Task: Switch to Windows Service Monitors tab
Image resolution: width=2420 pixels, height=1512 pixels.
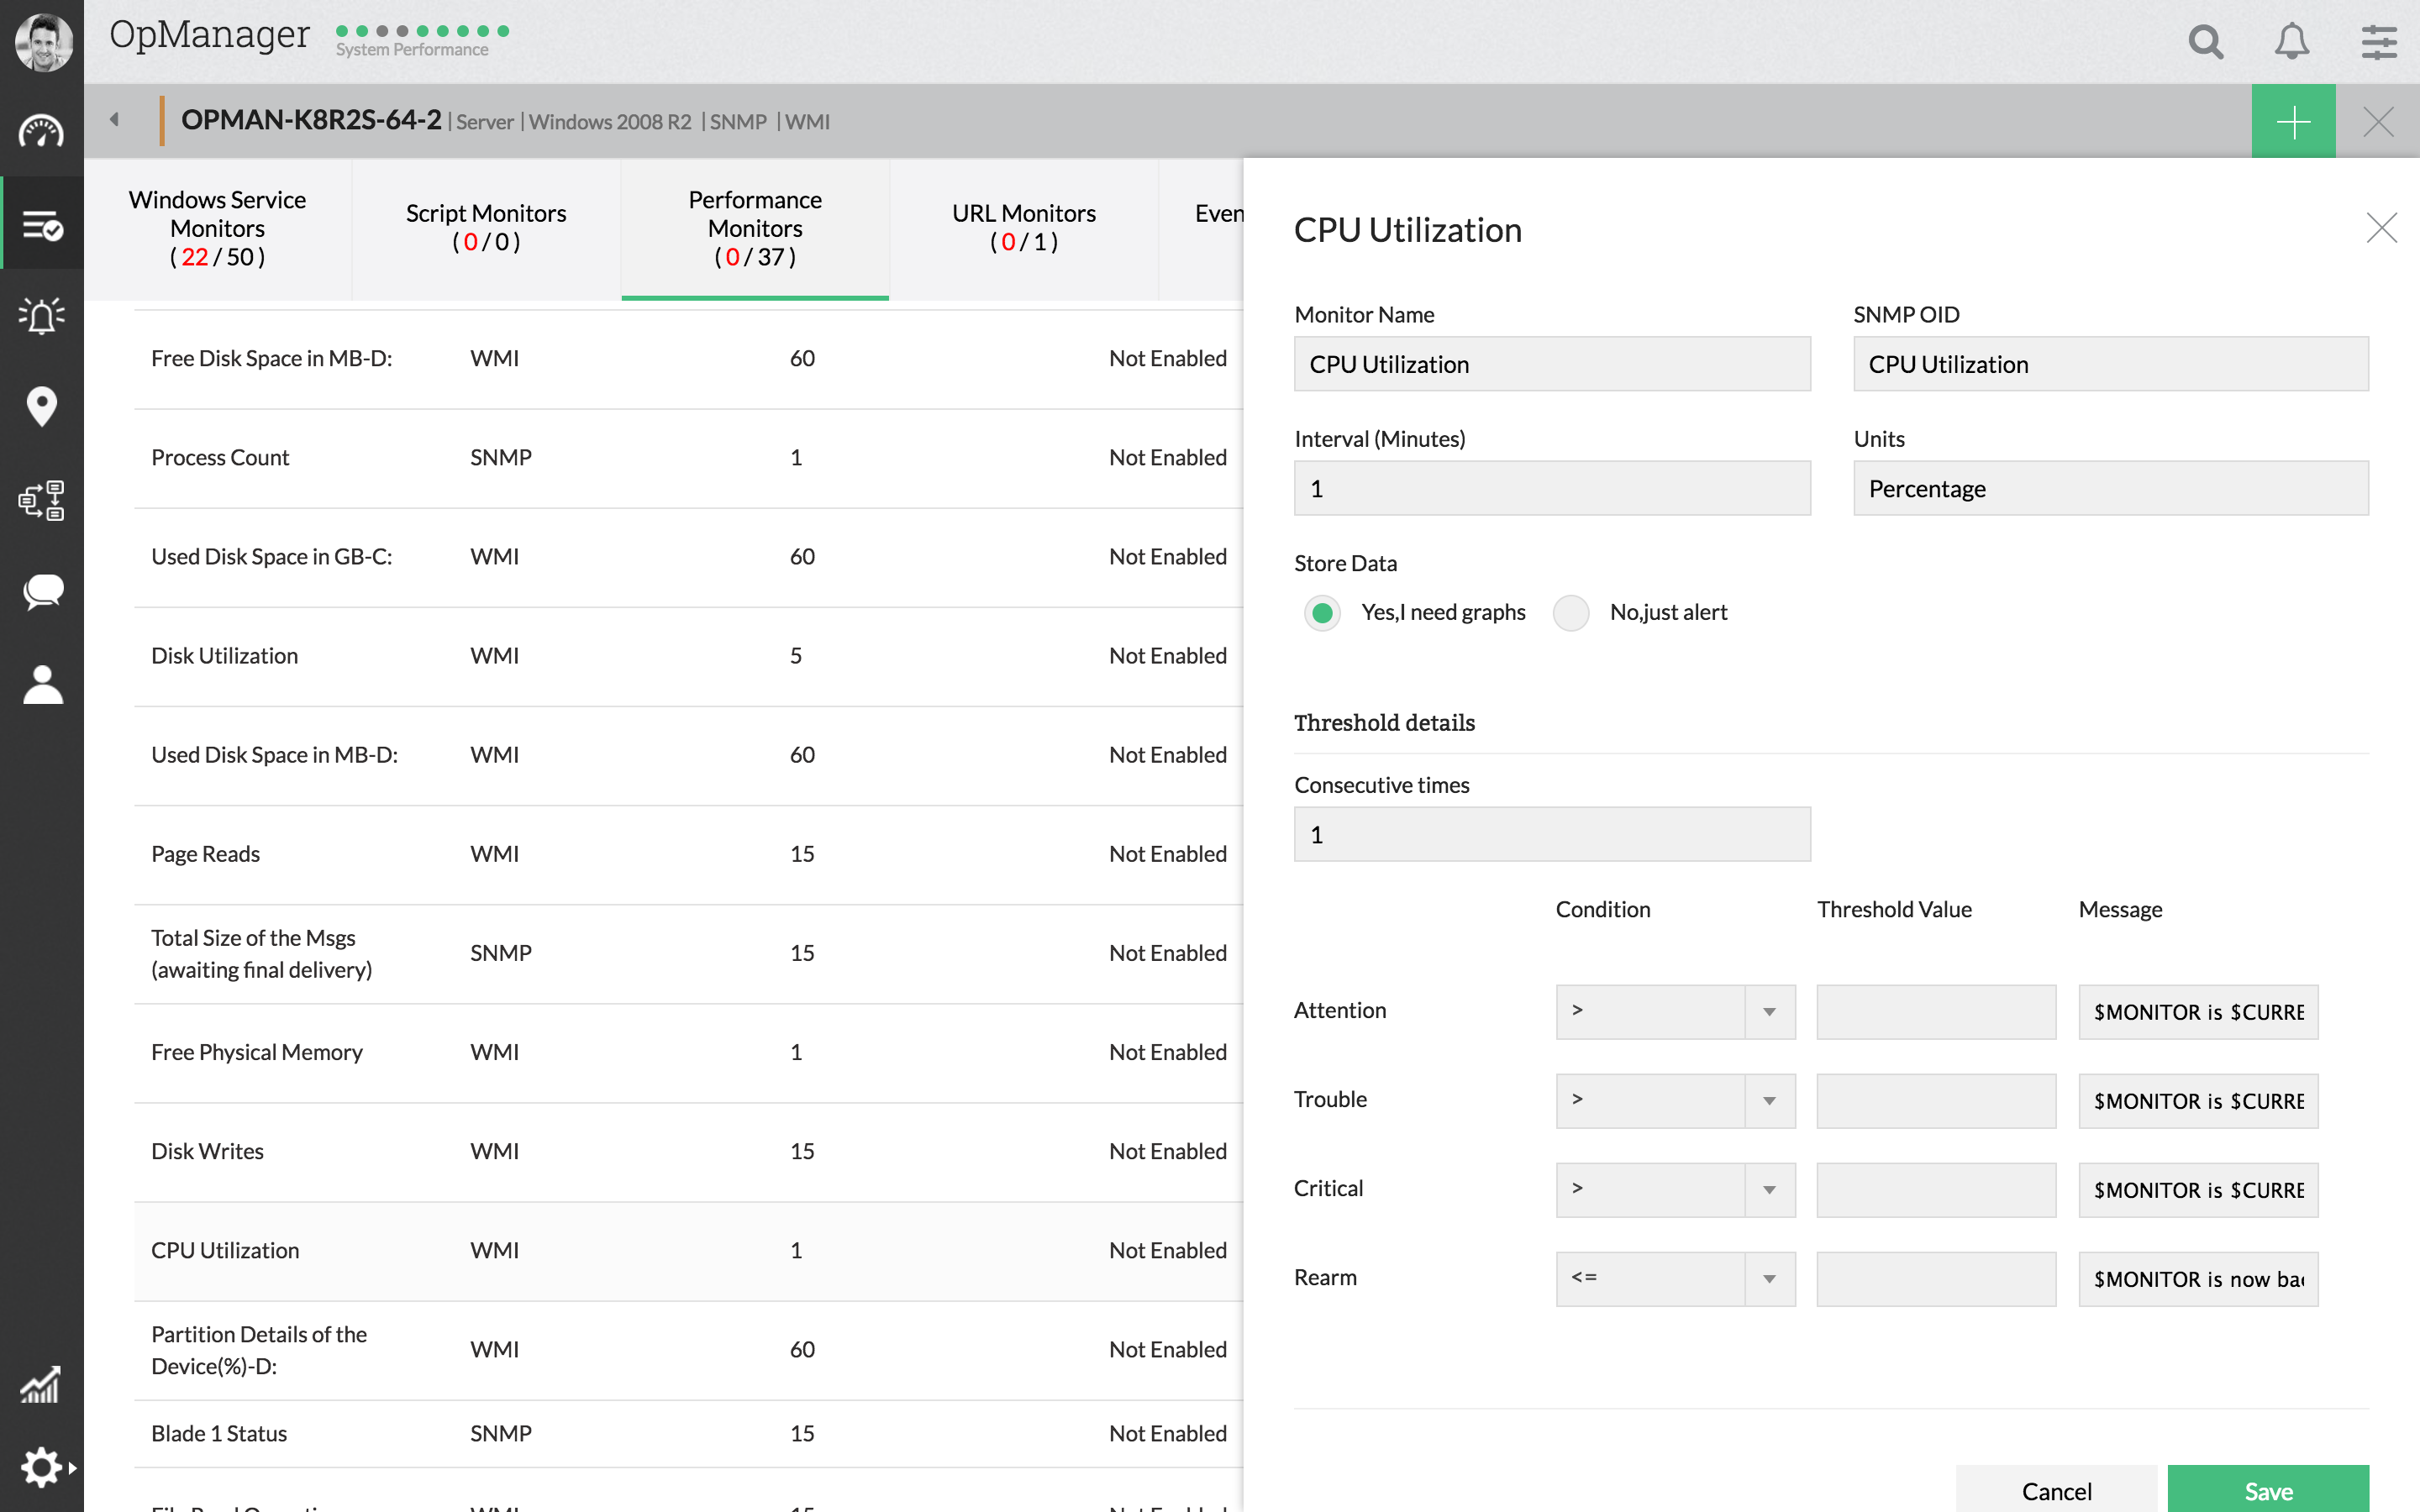Action: point(217,228)
